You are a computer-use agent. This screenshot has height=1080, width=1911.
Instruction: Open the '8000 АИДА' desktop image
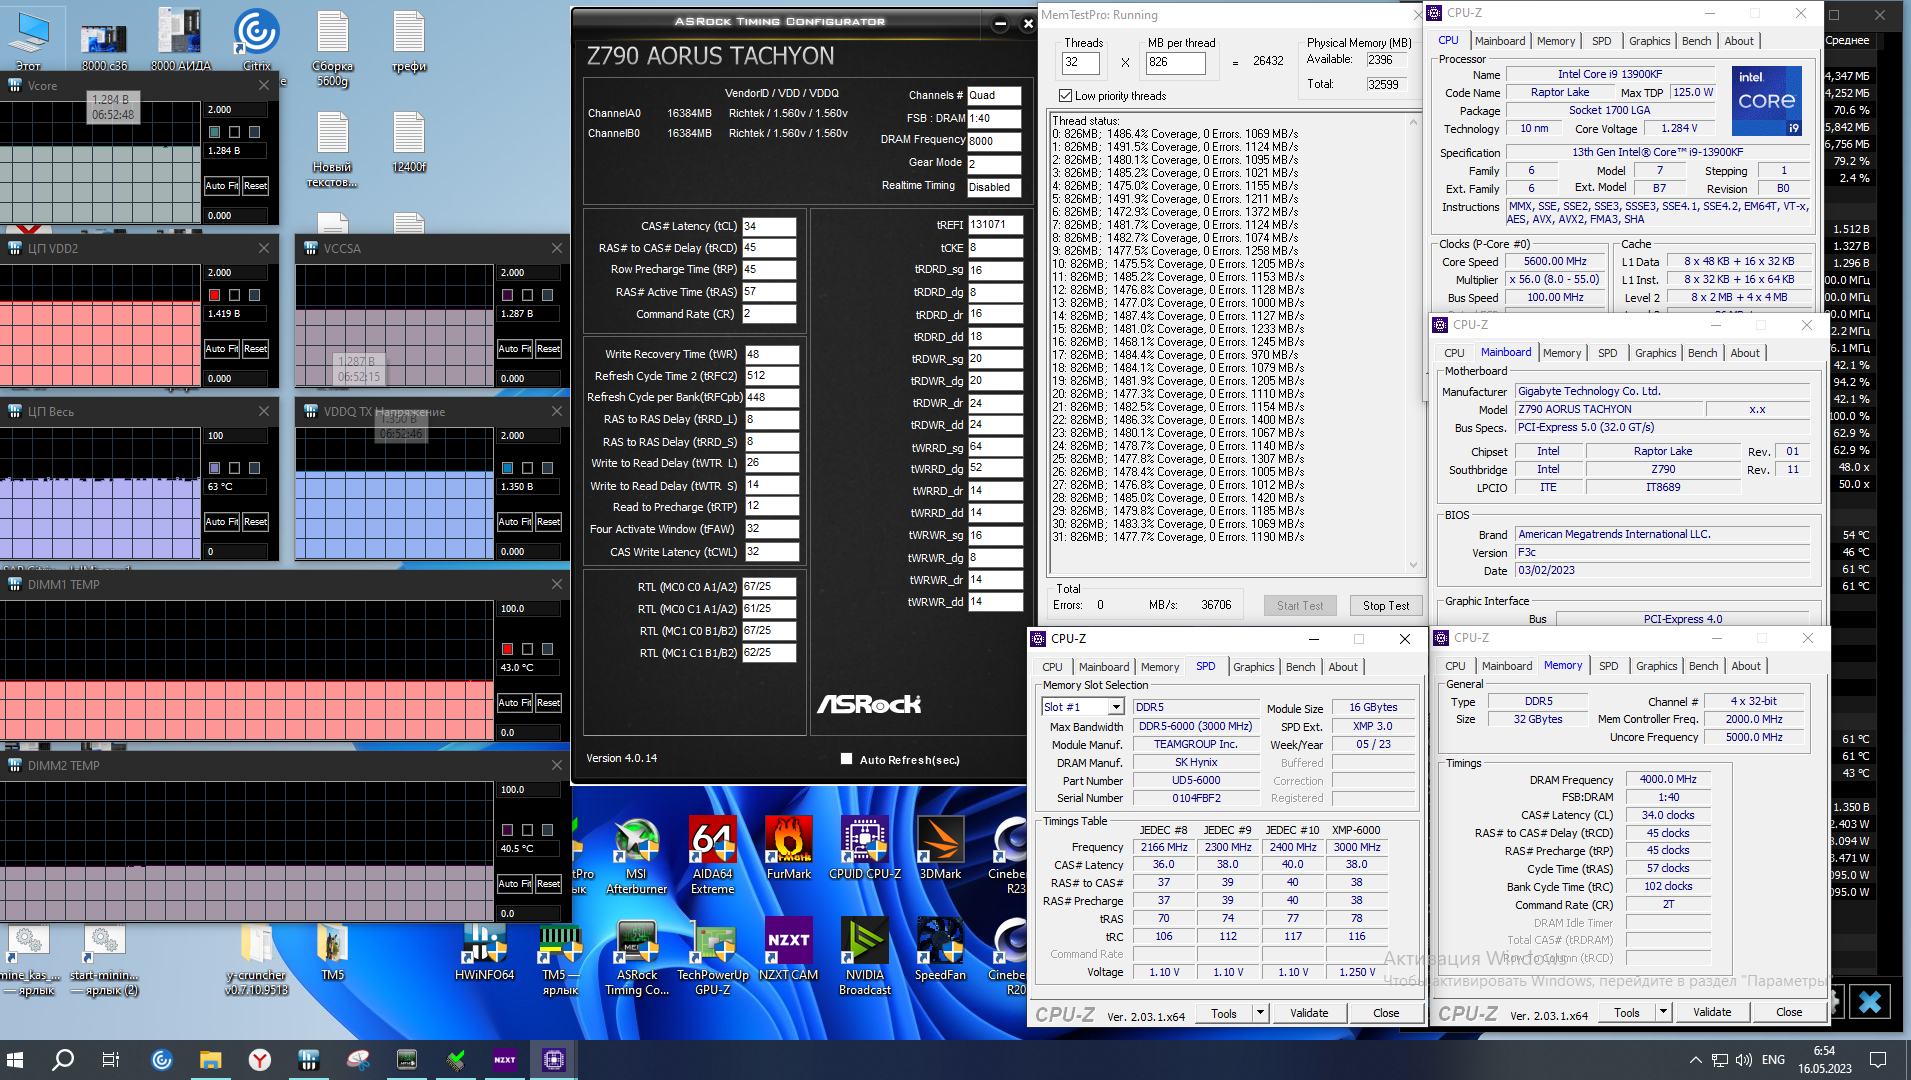click(181, 40)
